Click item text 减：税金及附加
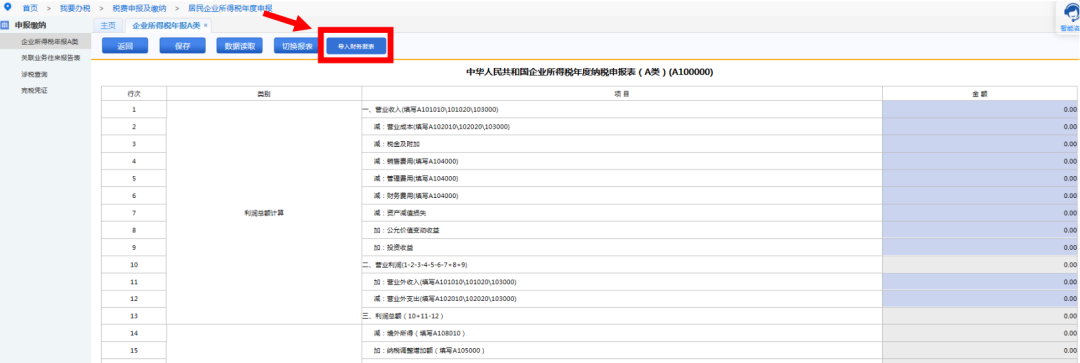Viewport: 1080px width, 363px height. [397, 144]
